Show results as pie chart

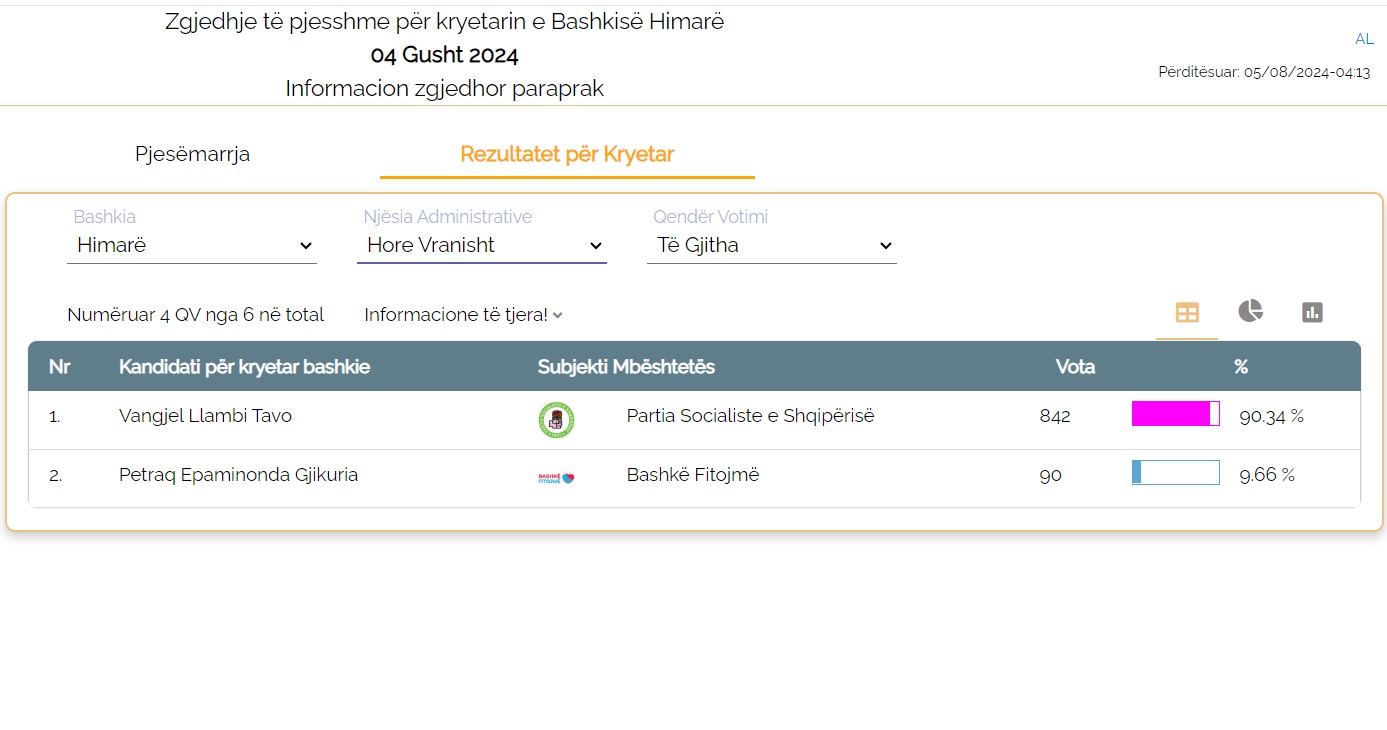click(x=1250, y=312)
